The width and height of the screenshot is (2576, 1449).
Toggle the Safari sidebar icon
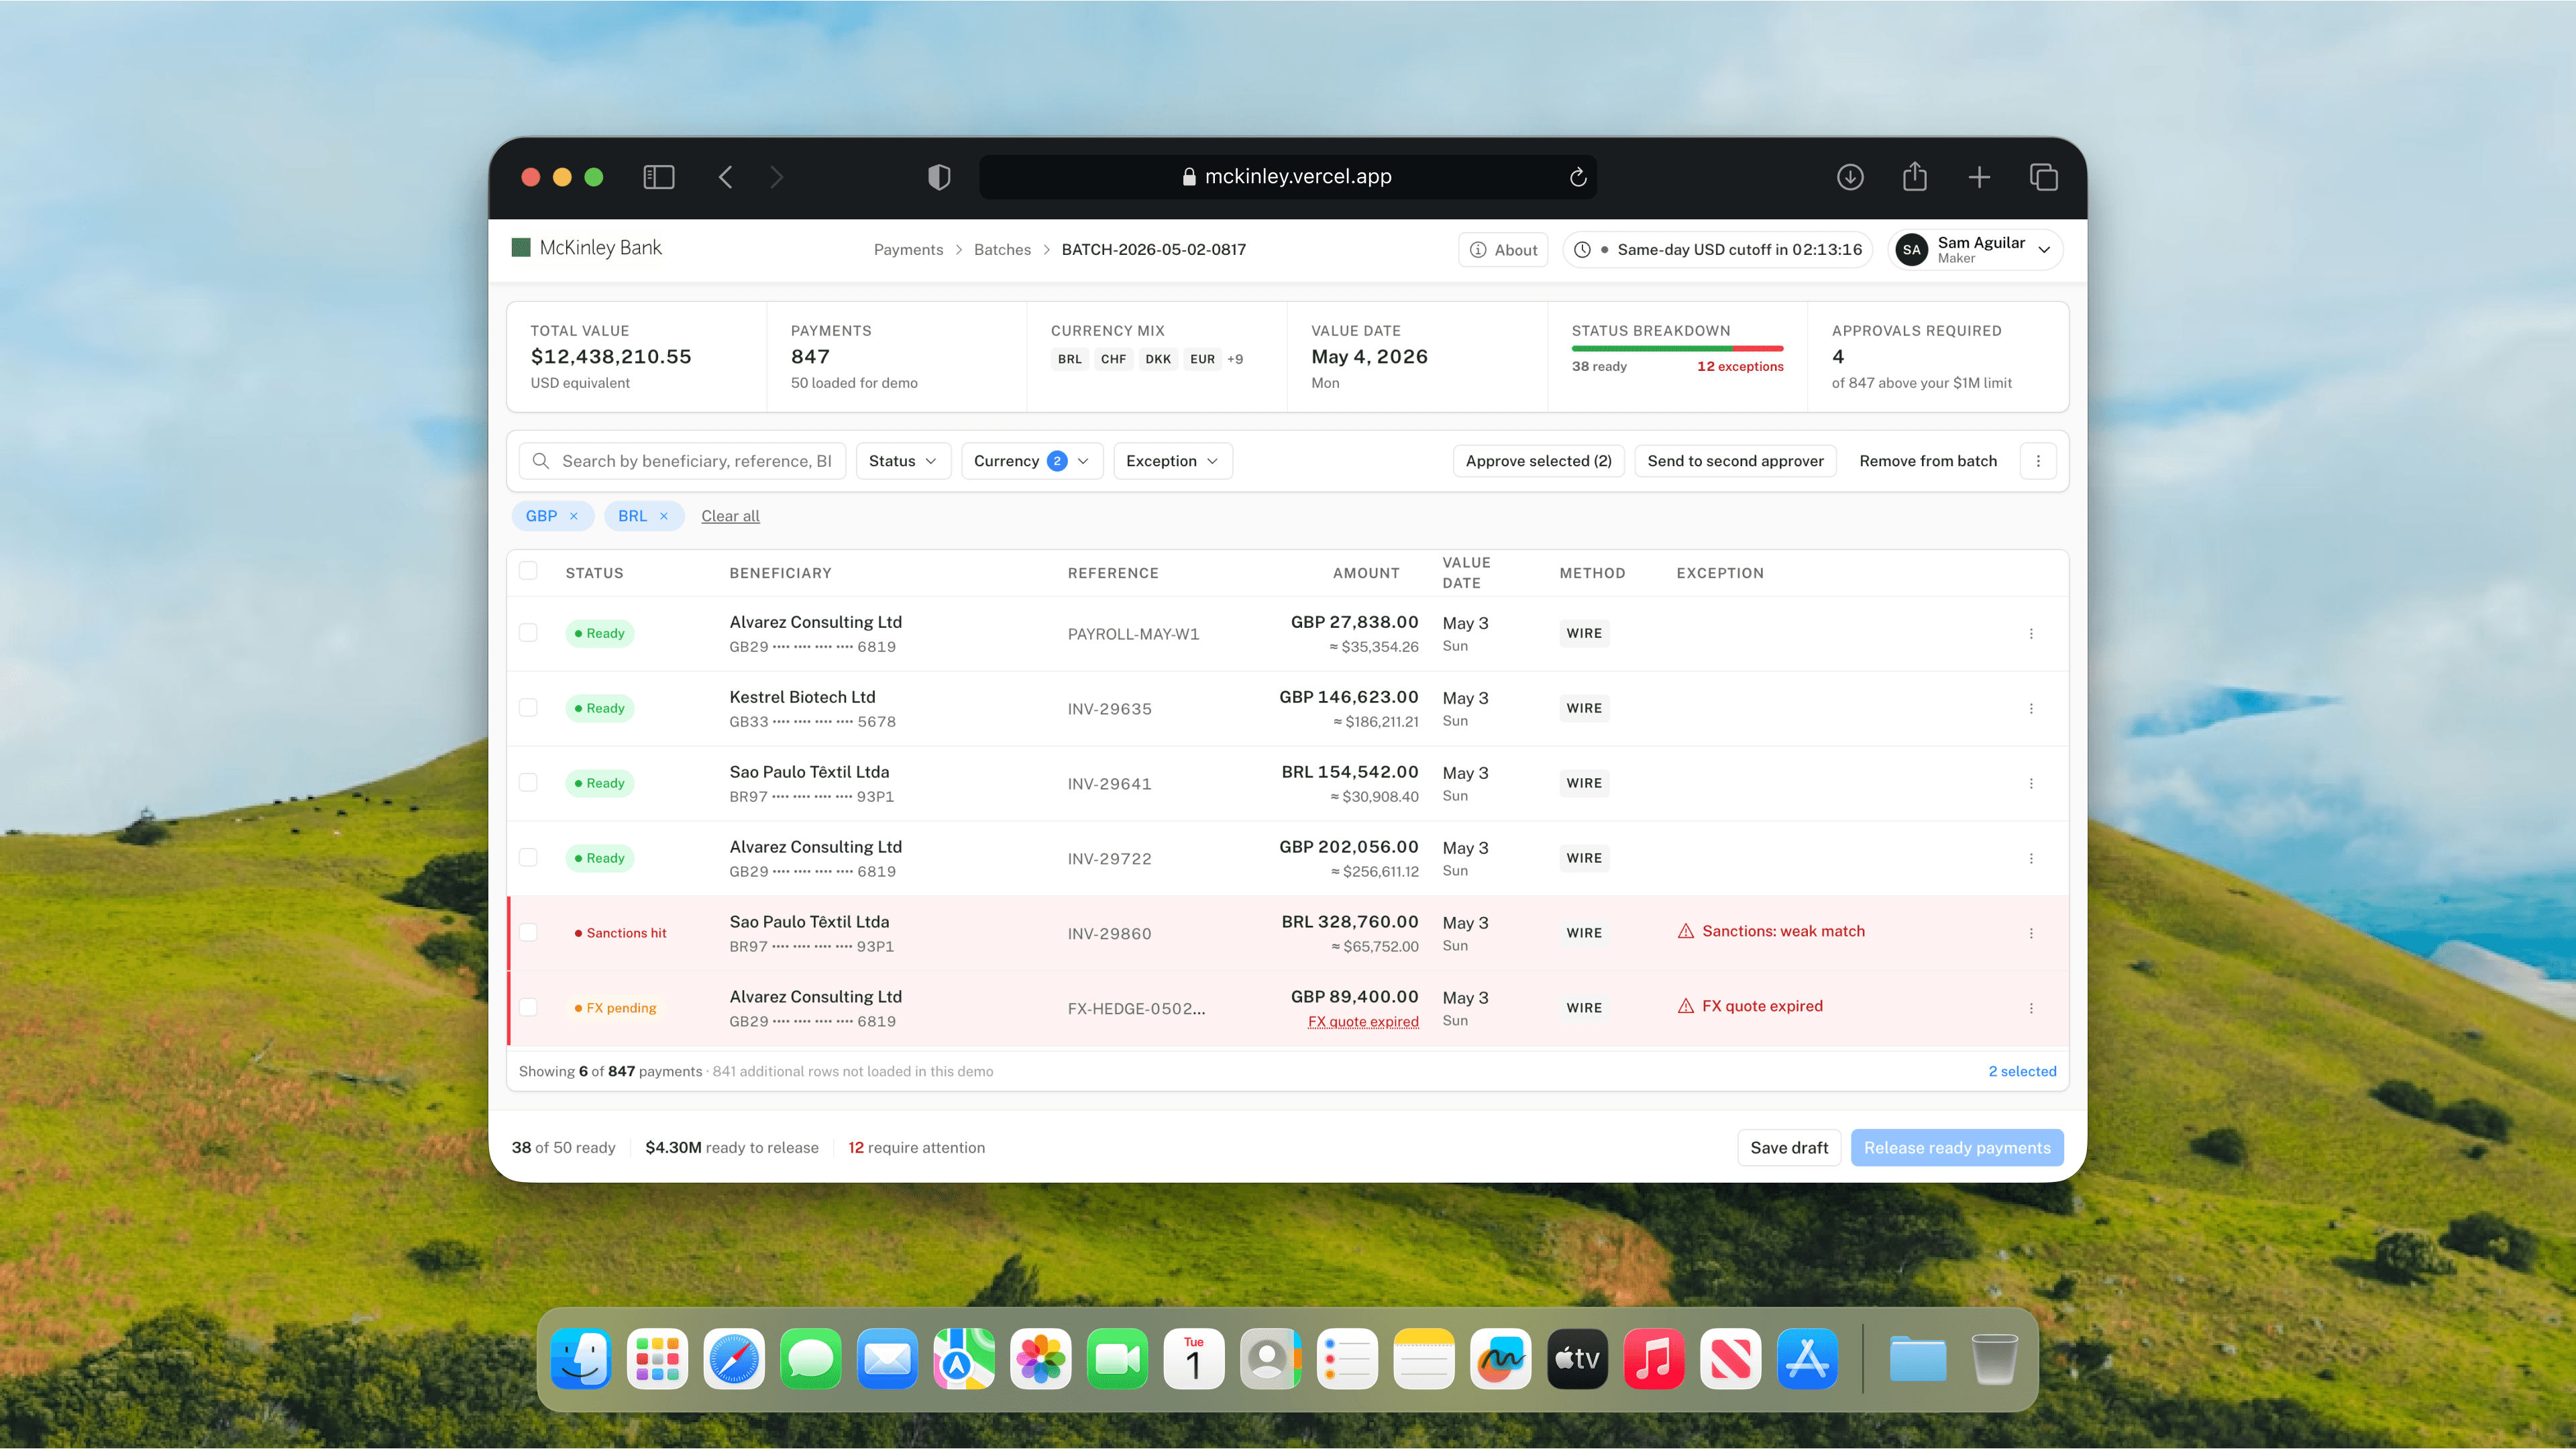point(658,177)
